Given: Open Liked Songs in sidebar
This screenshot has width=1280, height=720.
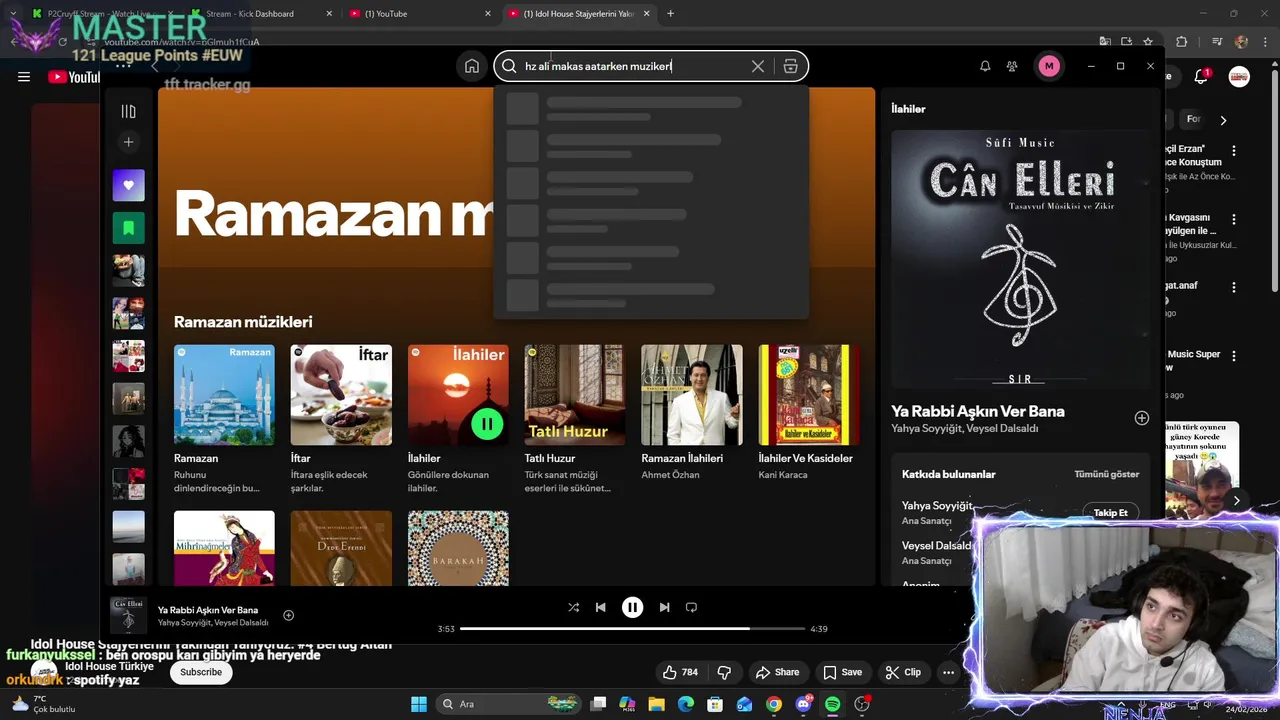Looking at the screenshot, I should [x=128, y=185].
